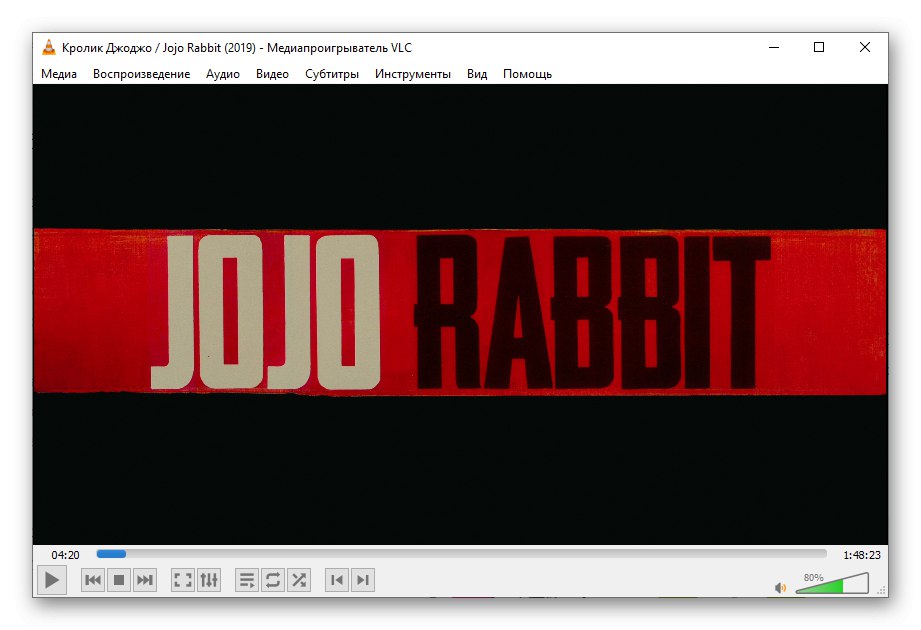The width and height of the screenshot is (921, 630).
Task: Go to previous chapter button
Action: coord(337,580)
